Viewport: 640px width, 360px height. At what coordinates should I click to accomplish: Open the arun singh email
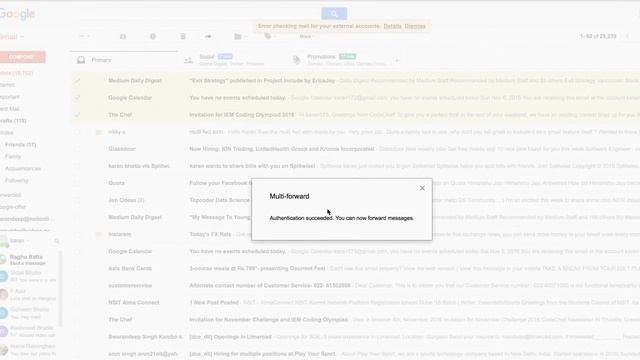coord(354,354)
